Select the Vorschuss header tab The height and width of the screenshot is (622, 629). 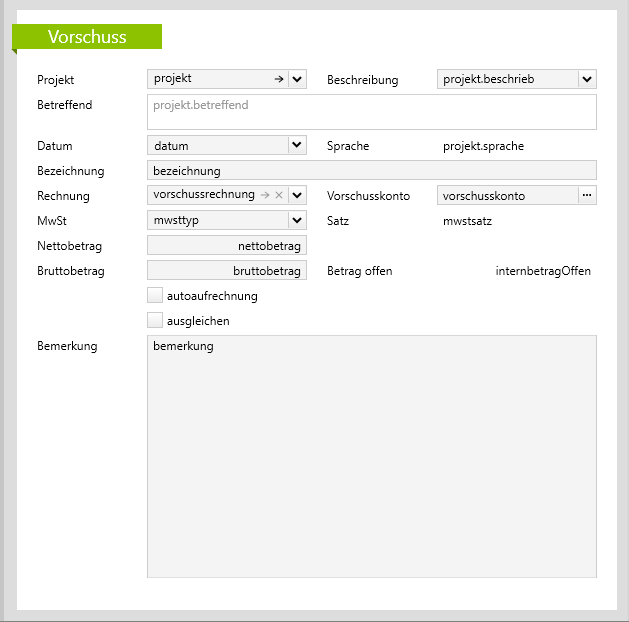88,37
